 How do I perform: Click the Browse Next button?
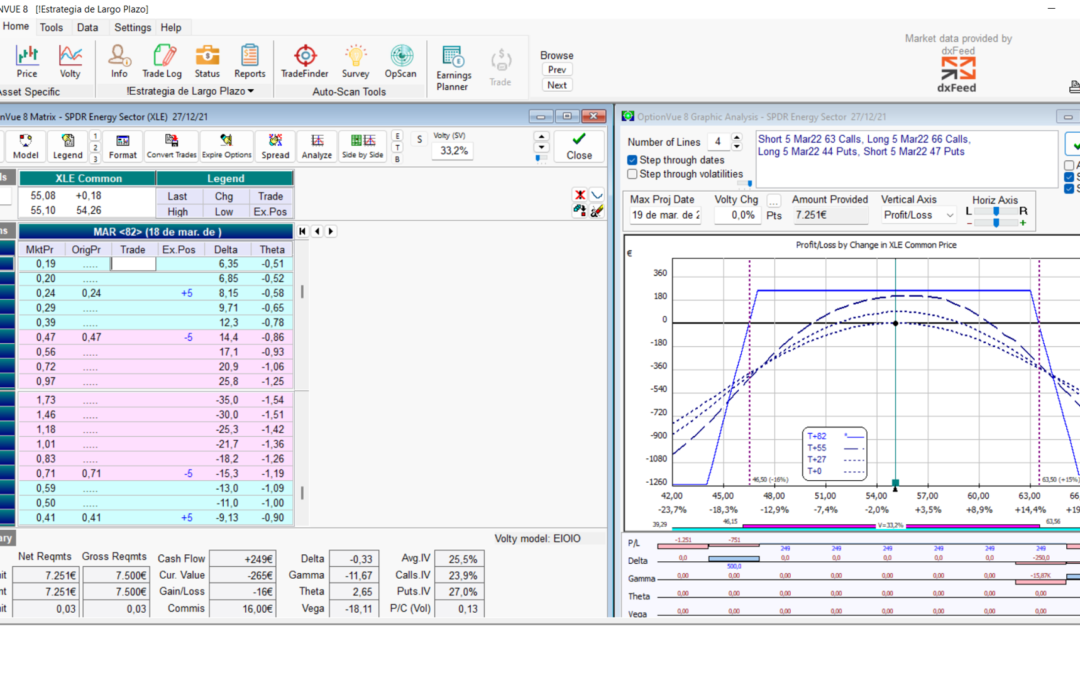[x=557, y=85]
